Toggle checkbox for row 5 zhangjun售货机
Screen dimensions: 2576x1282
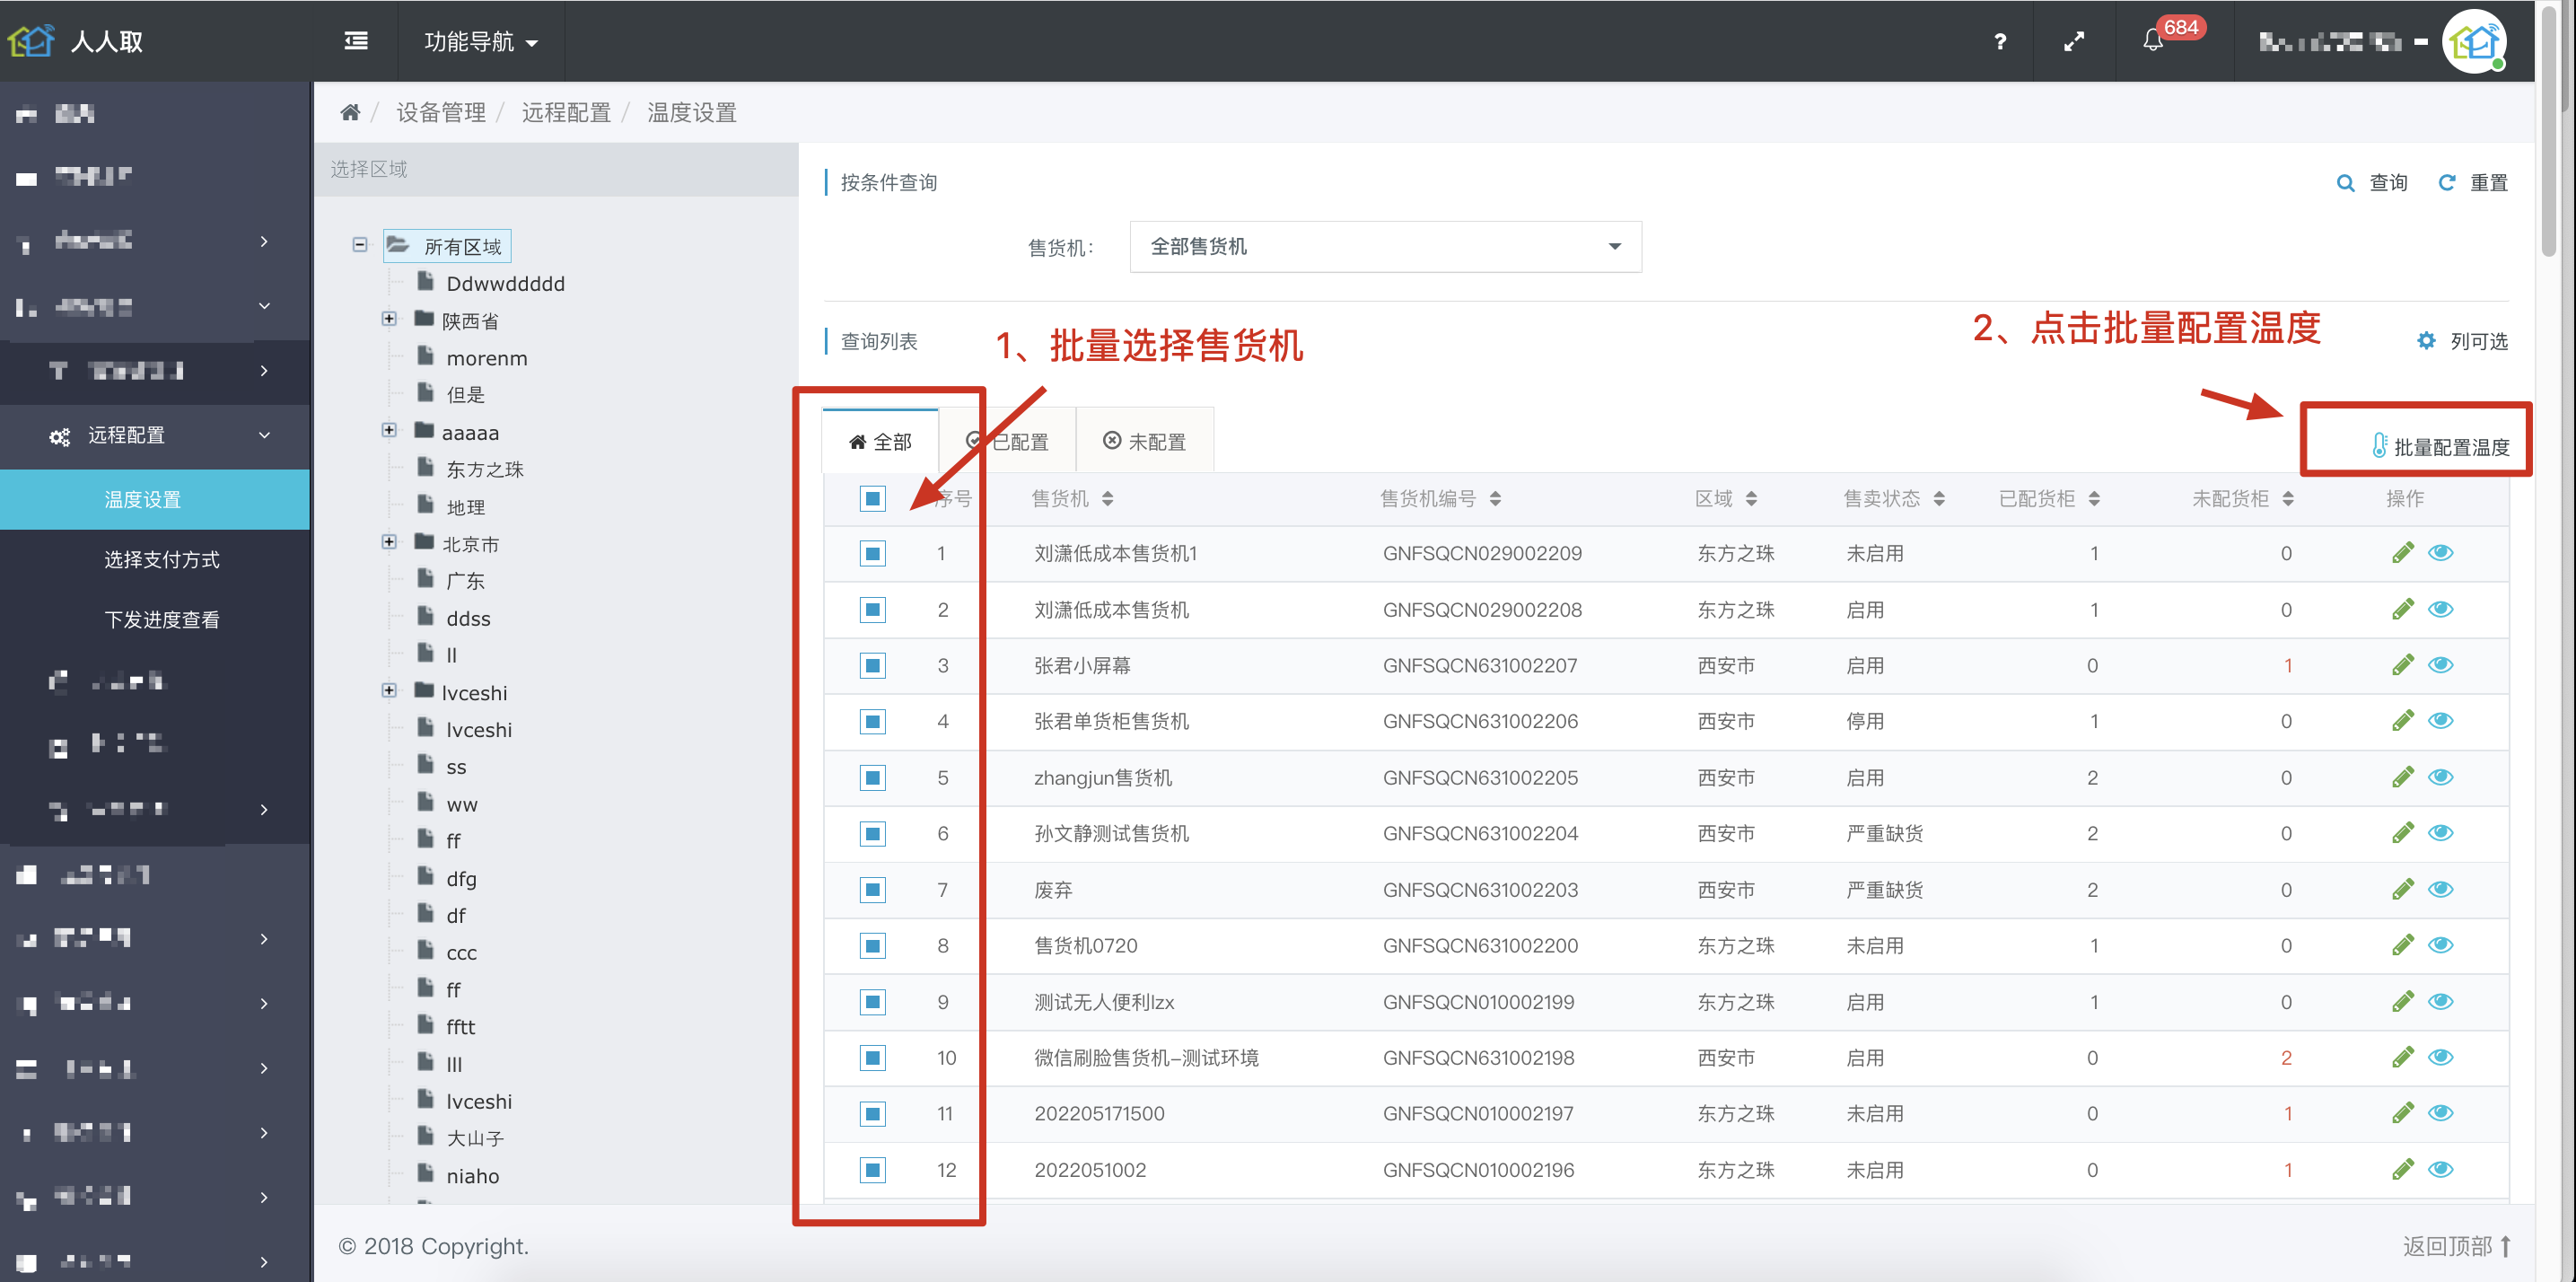[873, 777]
